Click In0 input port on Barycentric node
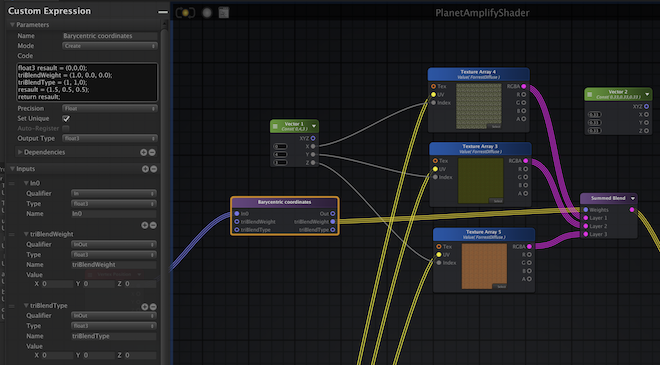660x365 pixels. [237, 214]
